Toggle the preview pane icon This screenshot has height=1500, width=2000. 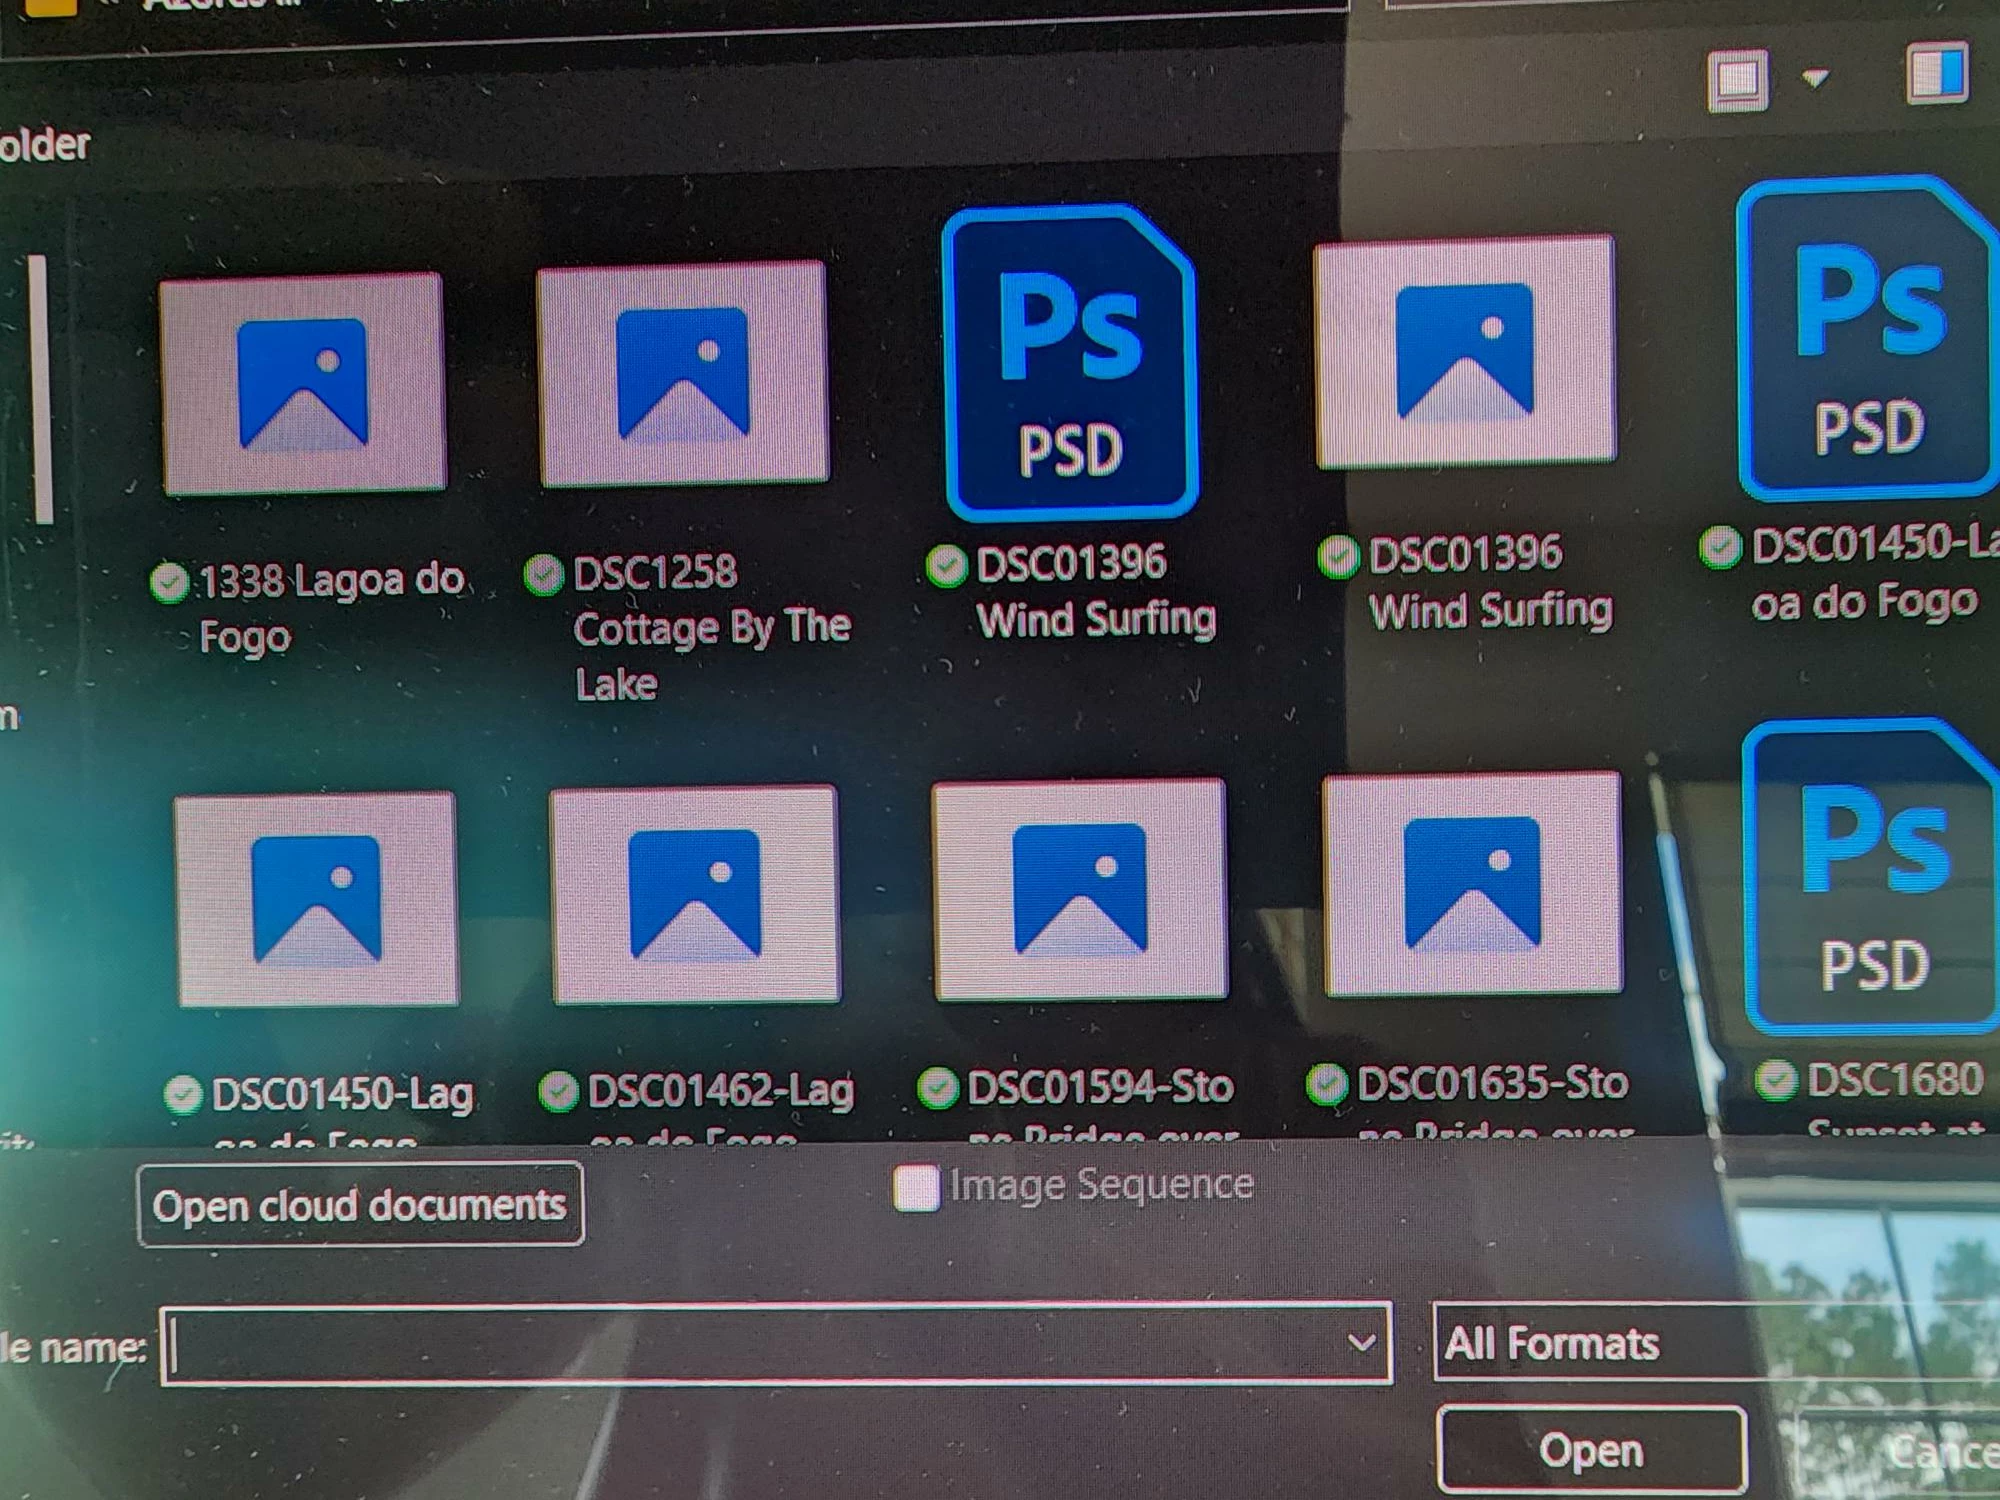tap(1937, 74)
